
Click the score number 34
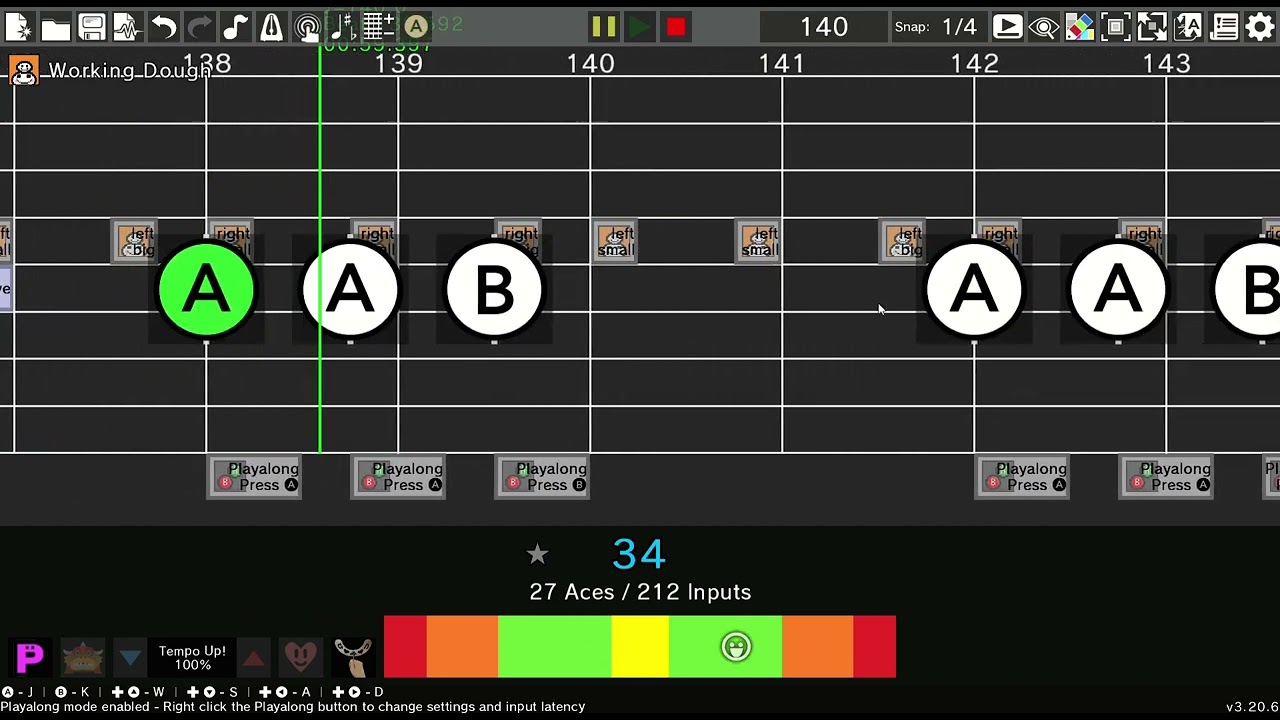639,554
